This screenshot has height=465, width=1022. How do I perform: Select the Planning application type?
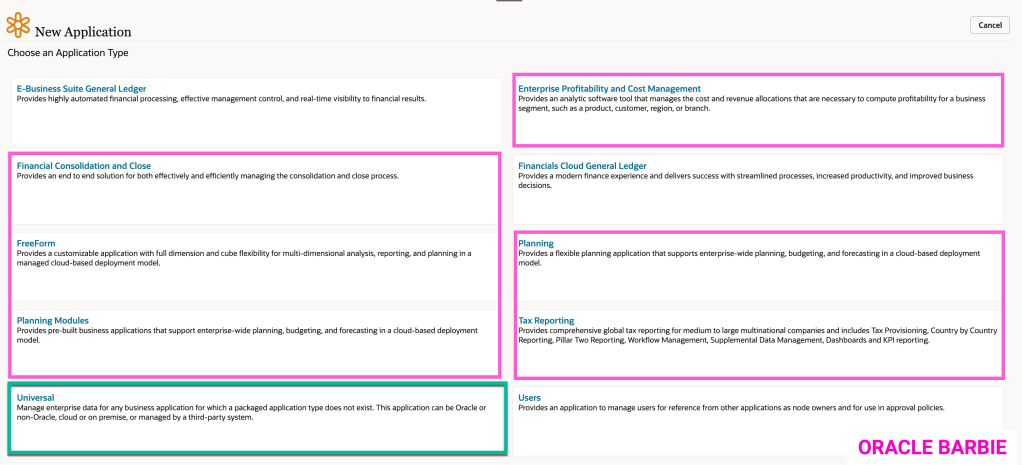coord(536,244)
